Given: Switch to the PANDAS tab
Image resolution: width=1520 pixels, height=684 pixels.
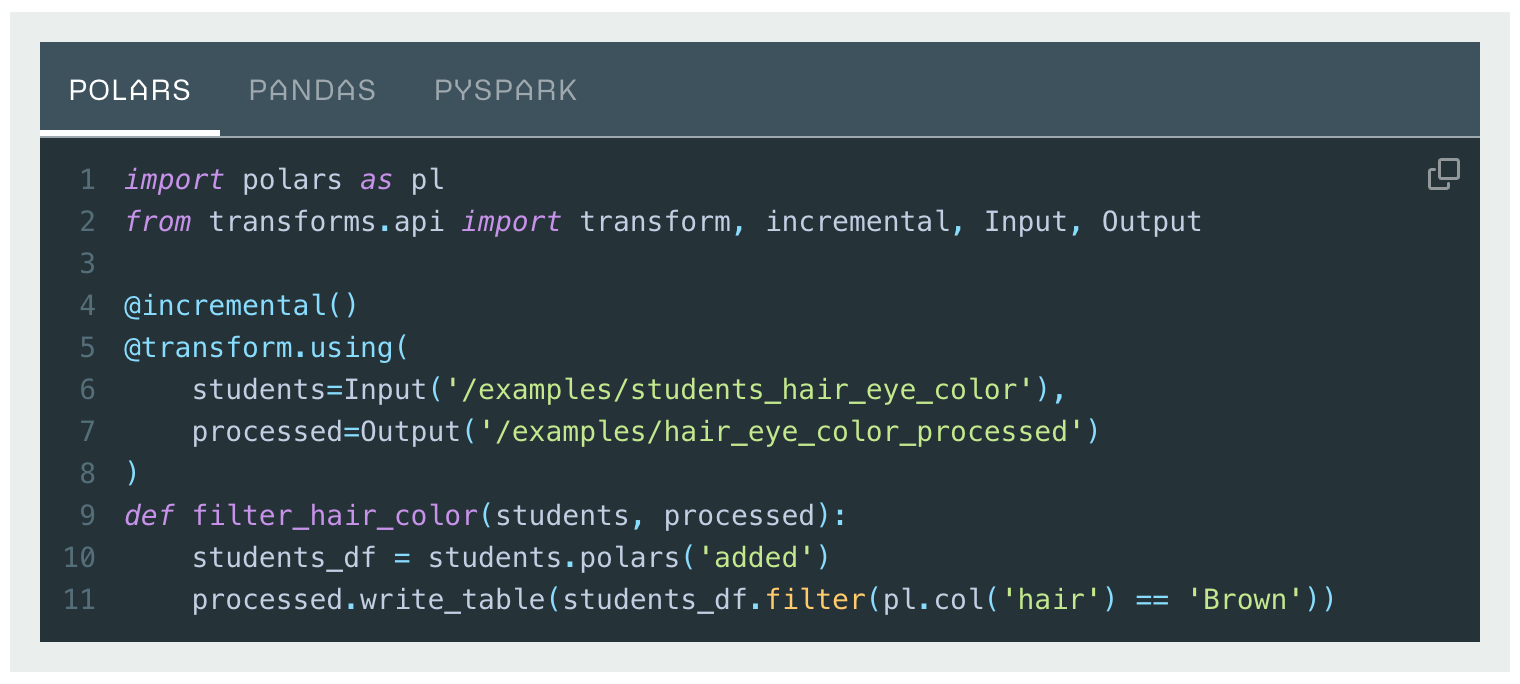Looking at the screenshot, I should [312, 90].
